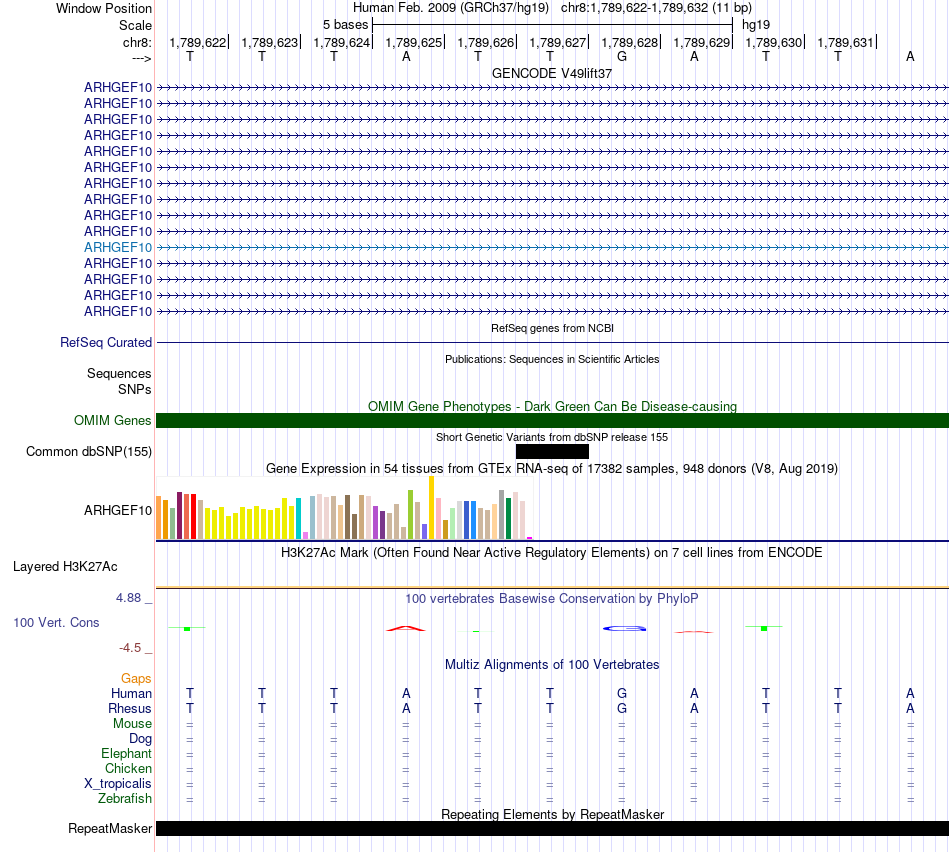Click the red arched PhyloP mark under base A
This screenshot has width=950, height=852.
406,628
